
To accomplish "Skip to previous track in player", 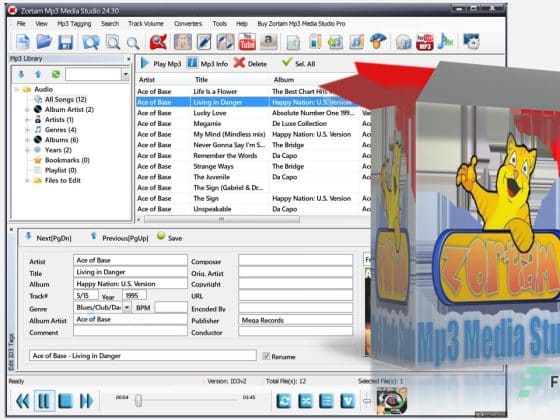I will pos(23,401).
